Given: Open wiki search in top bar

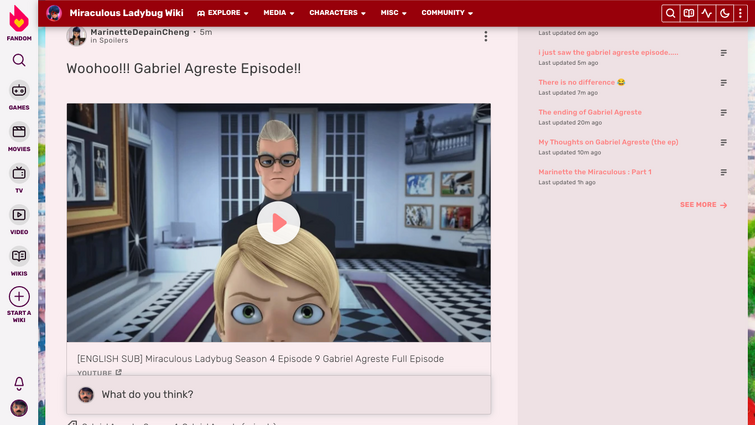Looking at the screenshot, I should [670, 13].
